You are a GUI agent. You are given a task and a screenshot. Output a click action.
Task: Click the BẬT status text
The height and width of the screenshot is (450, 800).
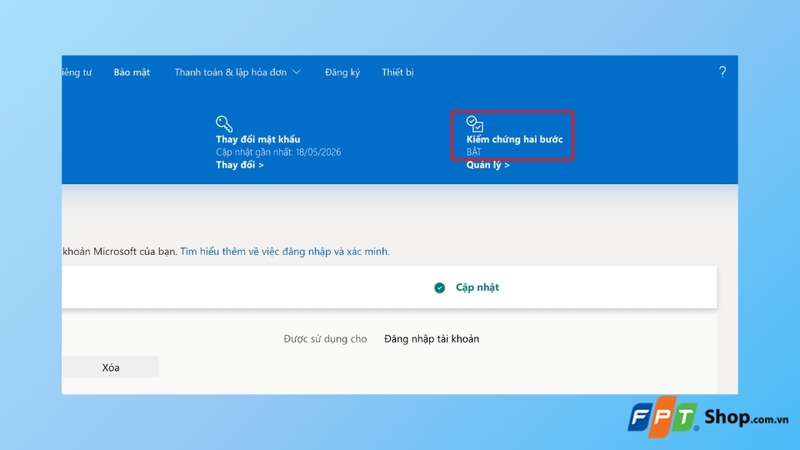click(473, 152)
